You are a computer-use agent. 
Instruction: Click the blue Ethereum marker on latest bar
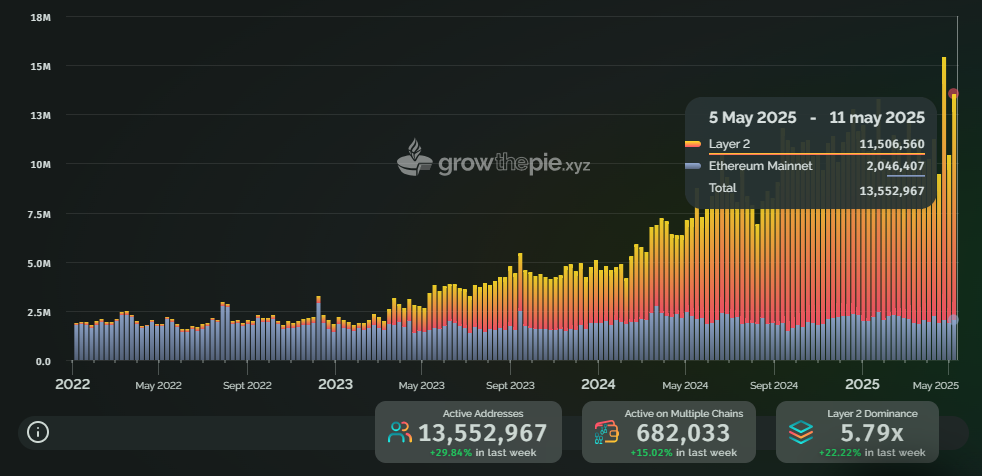pyautogui.click(x=954, y=320)
